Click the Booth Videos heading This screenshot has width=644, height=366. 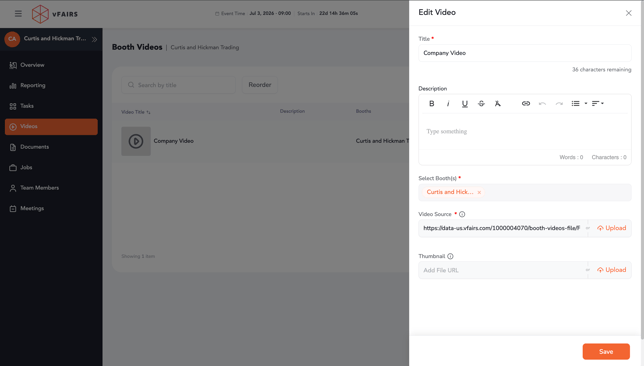point(137,47)
